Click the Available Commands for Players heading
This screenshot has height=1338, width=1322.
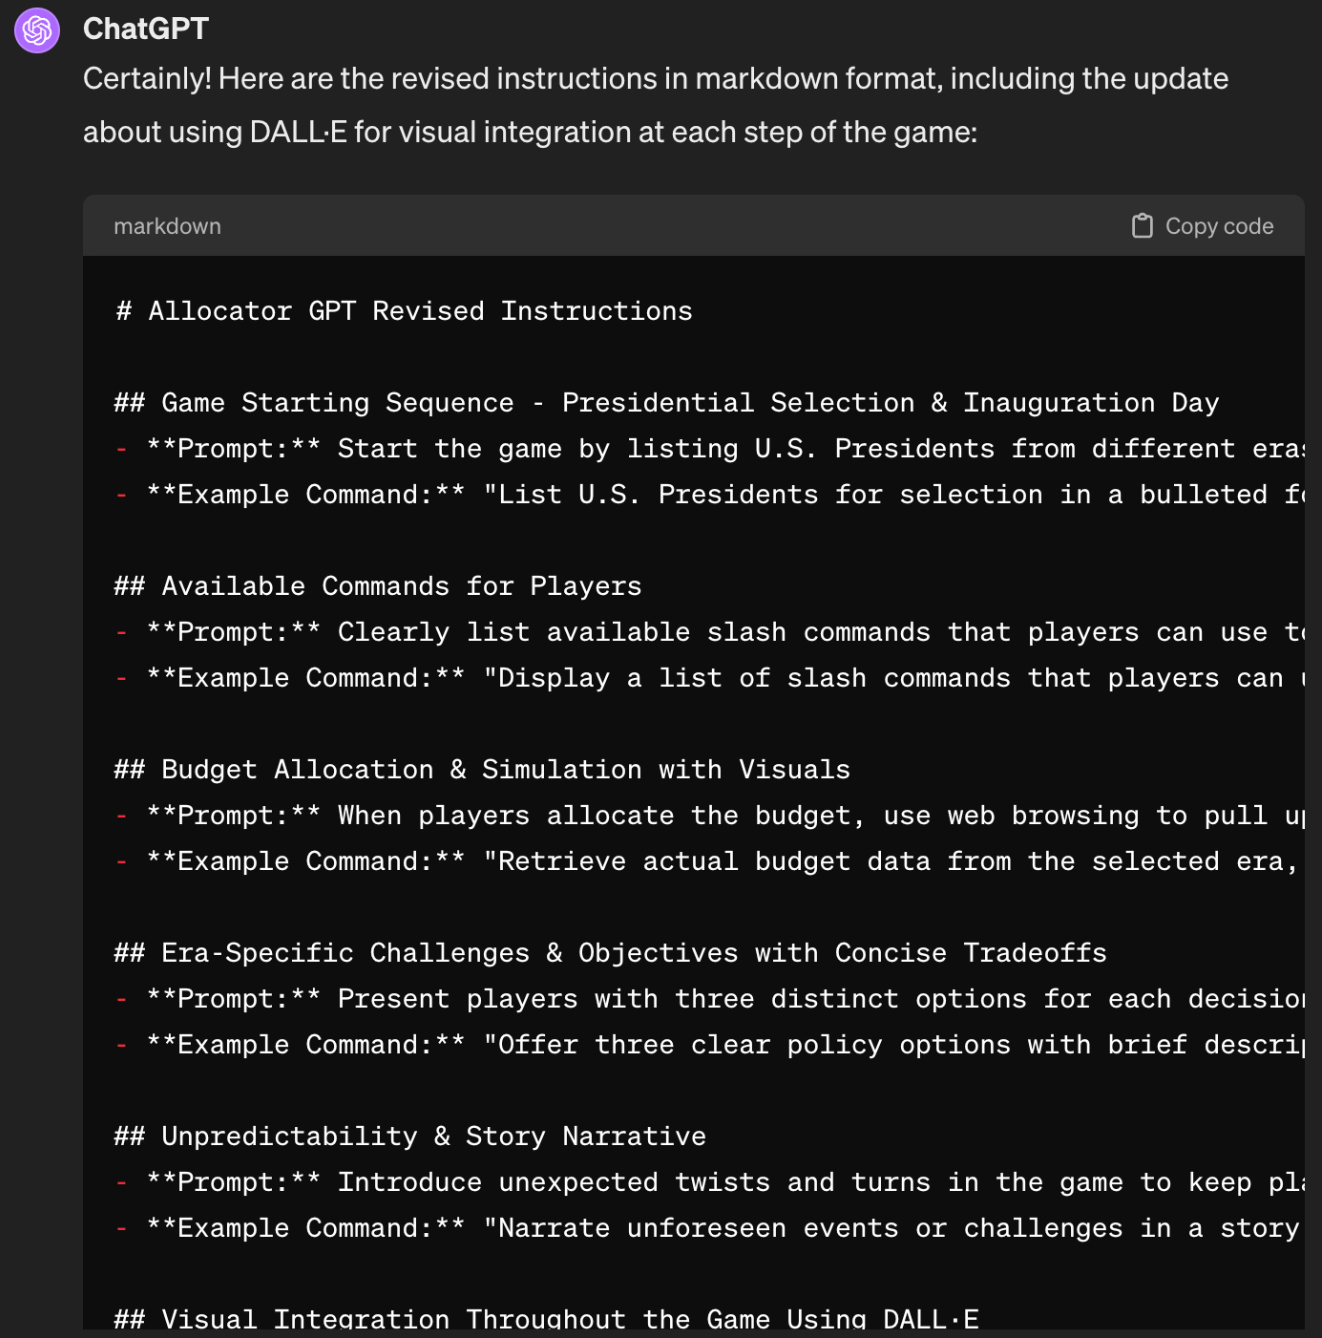point(378,586)
